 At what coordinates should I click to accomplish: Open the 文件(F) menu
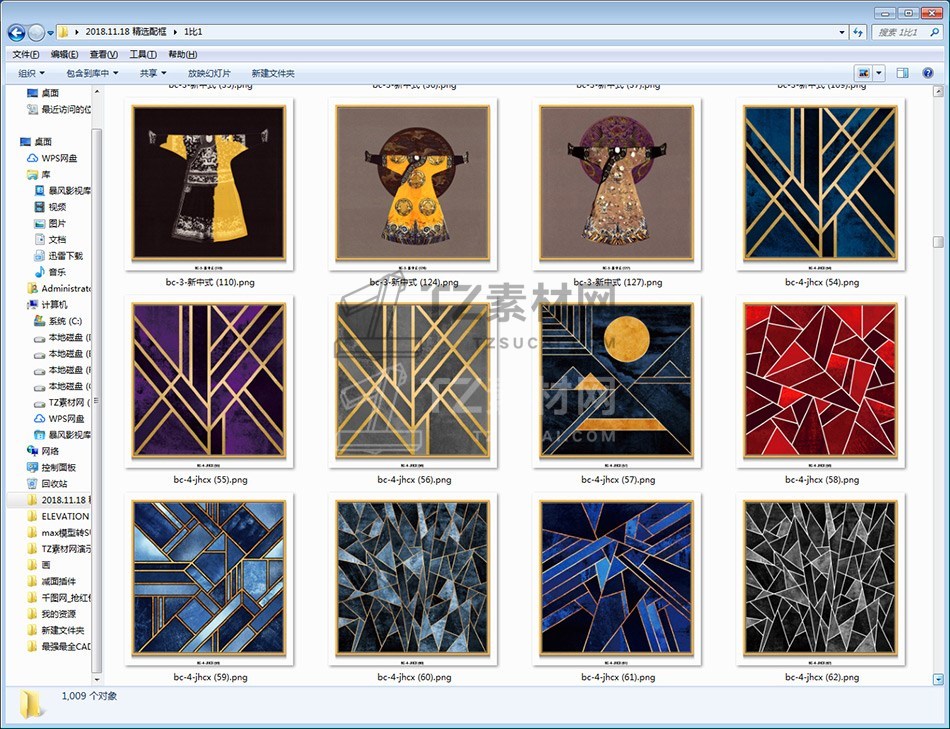click(x=25, y=54)
